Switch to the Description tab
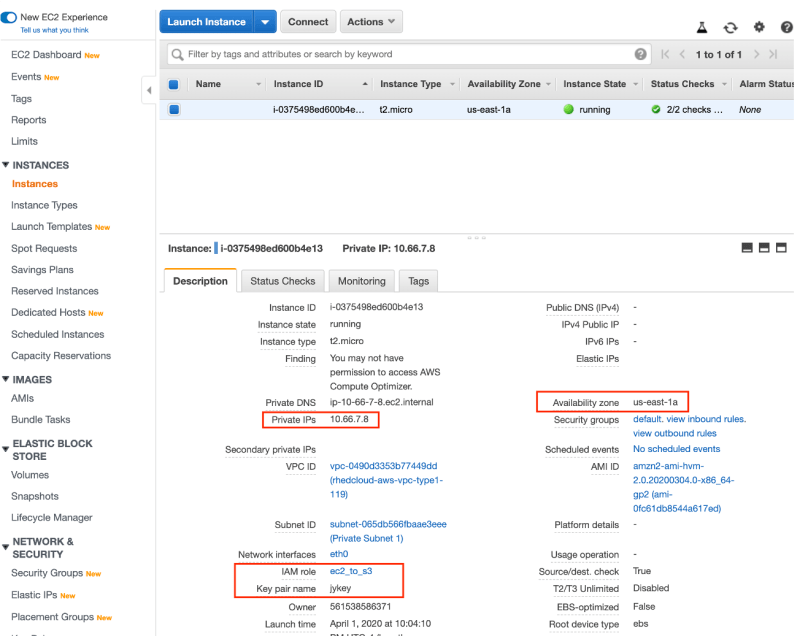This screenshot has height=636, width=800. point(201,281)
